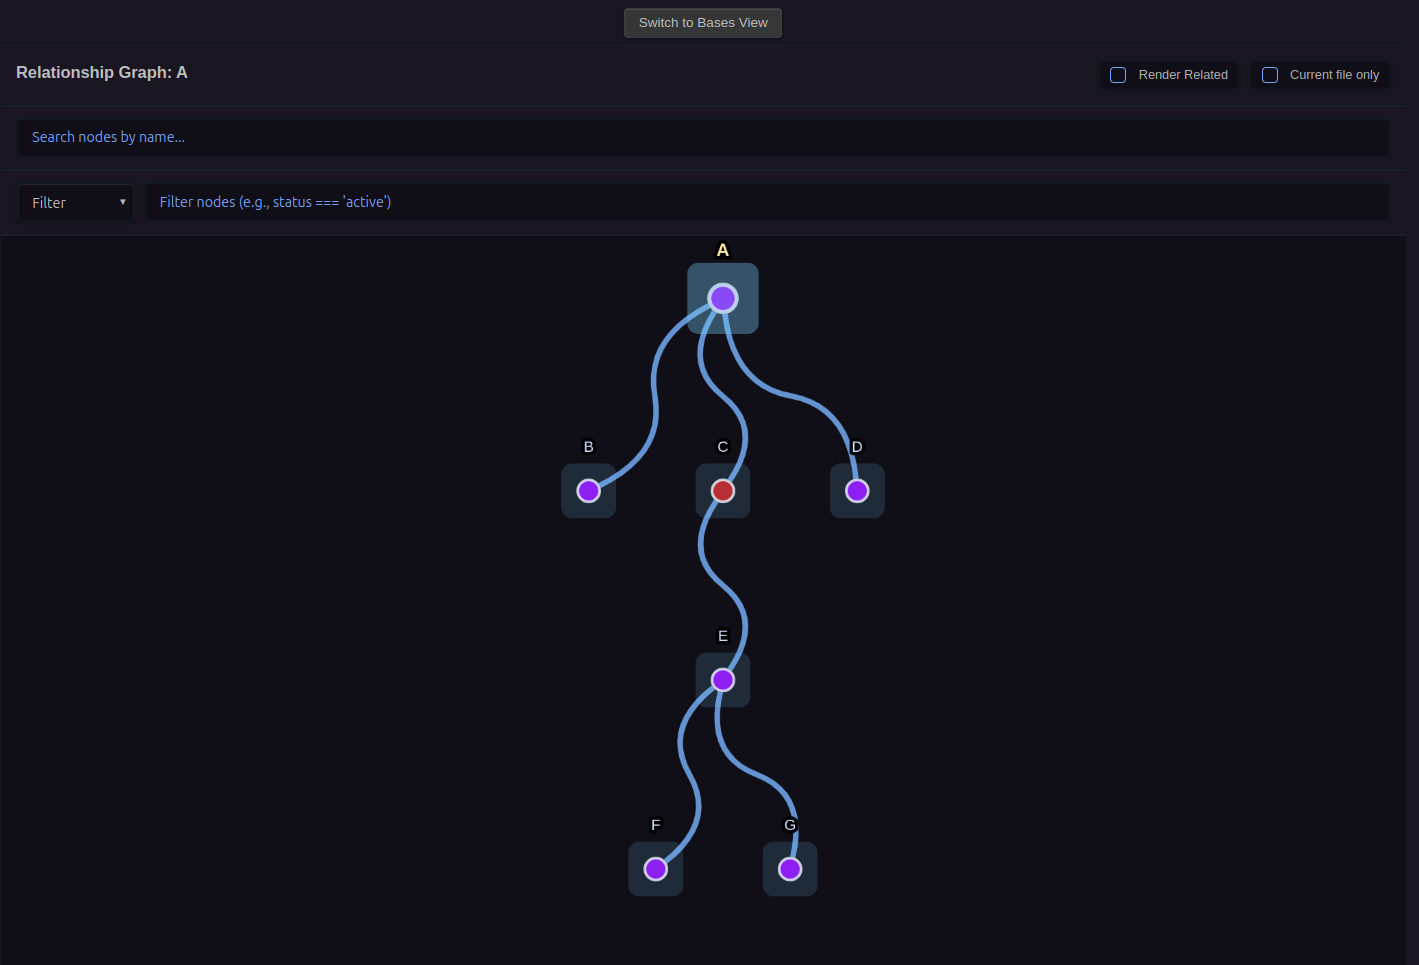Screen dimensions: 1419x965
Task: Select leaf node G
Action: click(x=790, y=869)
